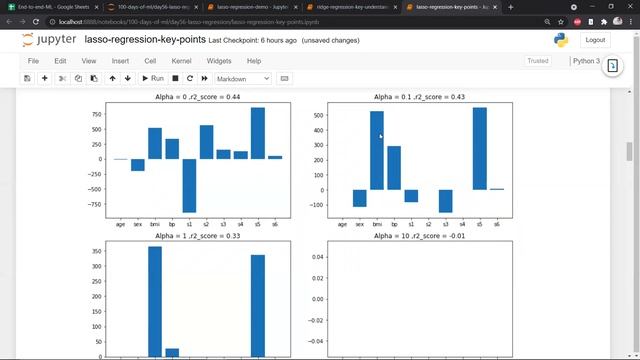
Task: Toggle the Trusted notebook indicator
Action: (x=538, y=61)
